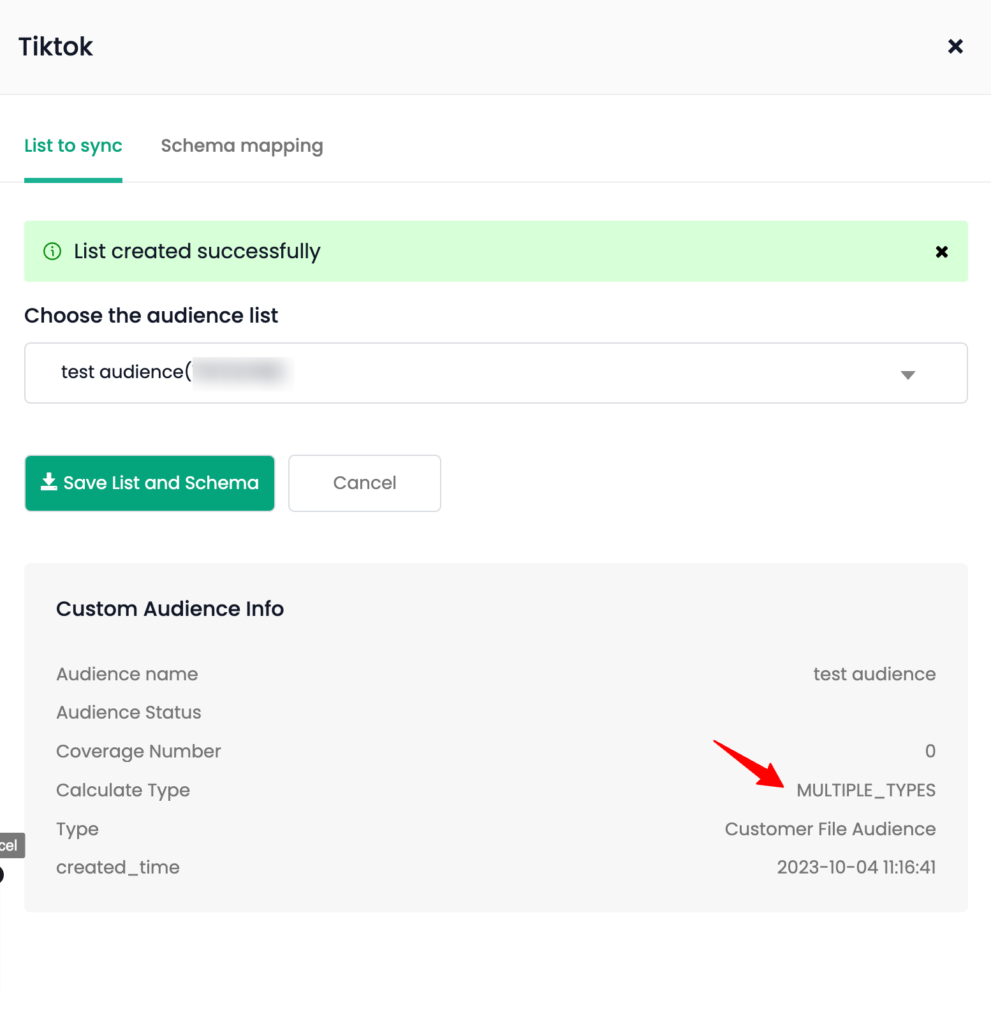
Task: Click the 'Custom Audience Info' heading
Action: pyautogui.click(x=170, y=609)
